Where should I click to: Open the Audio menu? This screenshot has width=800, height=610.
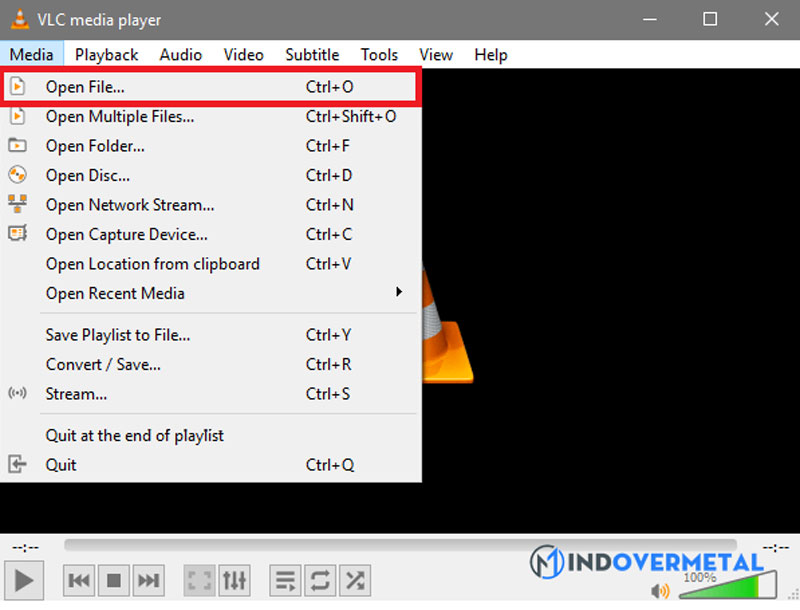180,54
